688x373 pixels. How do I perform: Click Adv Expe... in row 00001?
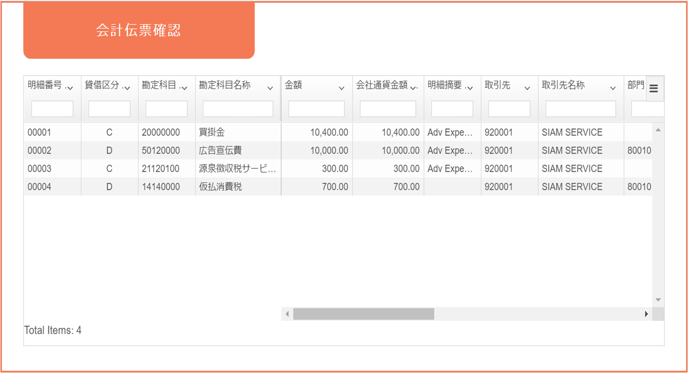tap(450, 132)
